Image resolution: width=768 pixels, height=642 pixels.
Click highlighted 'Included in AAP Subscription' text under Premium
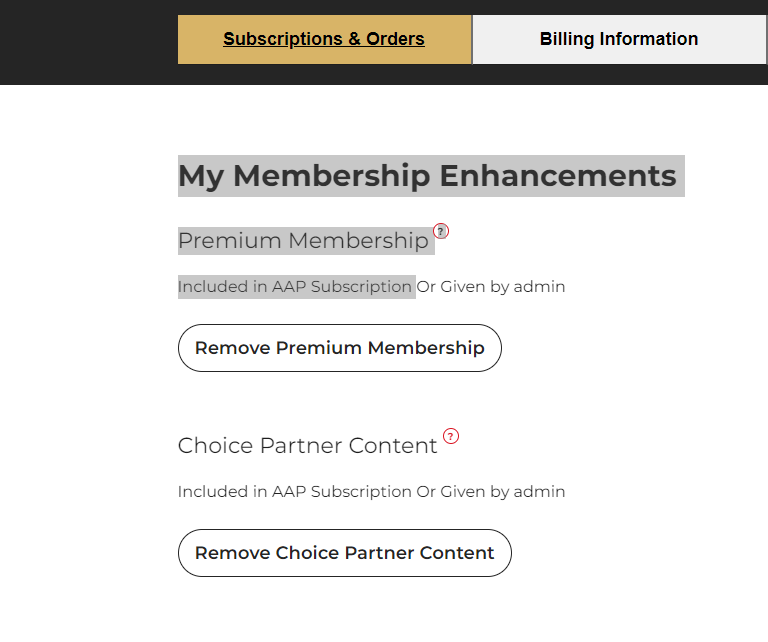tap(294, 287)
